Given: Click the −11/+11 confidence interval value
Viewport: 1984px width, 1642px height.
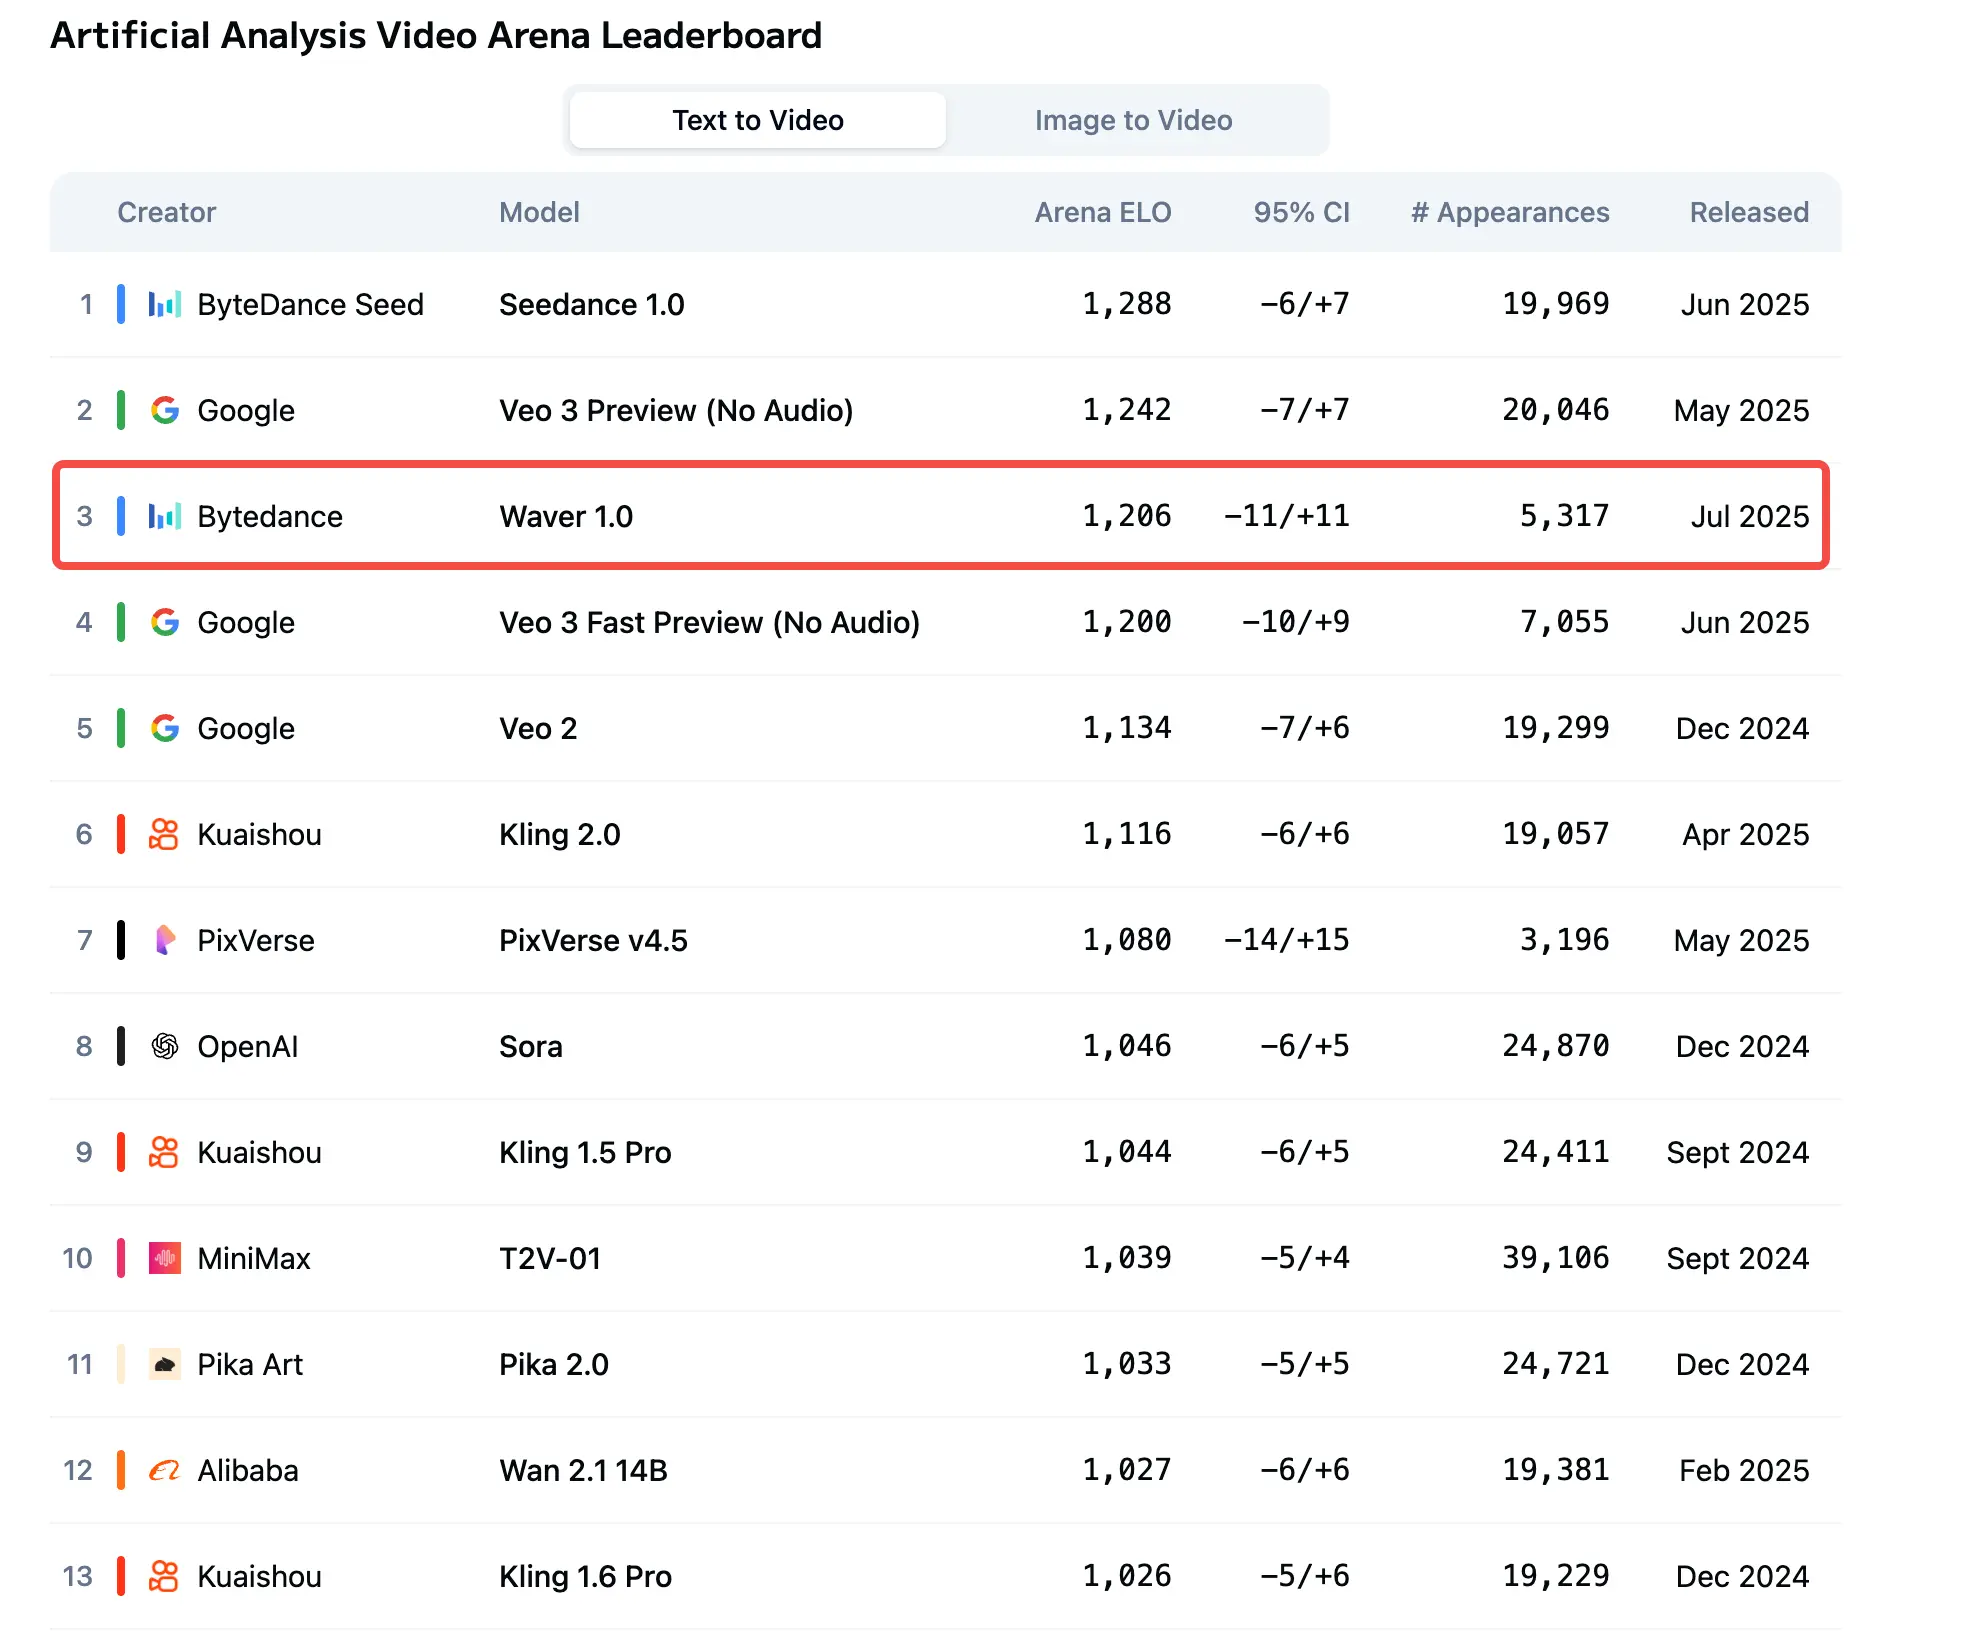Looking at the screenshot, I should 1286,516.
